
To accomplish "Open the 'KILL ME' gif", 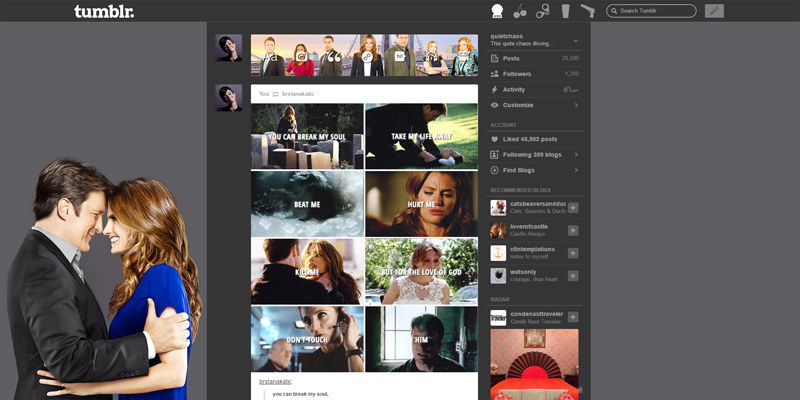I will (307, 271).
